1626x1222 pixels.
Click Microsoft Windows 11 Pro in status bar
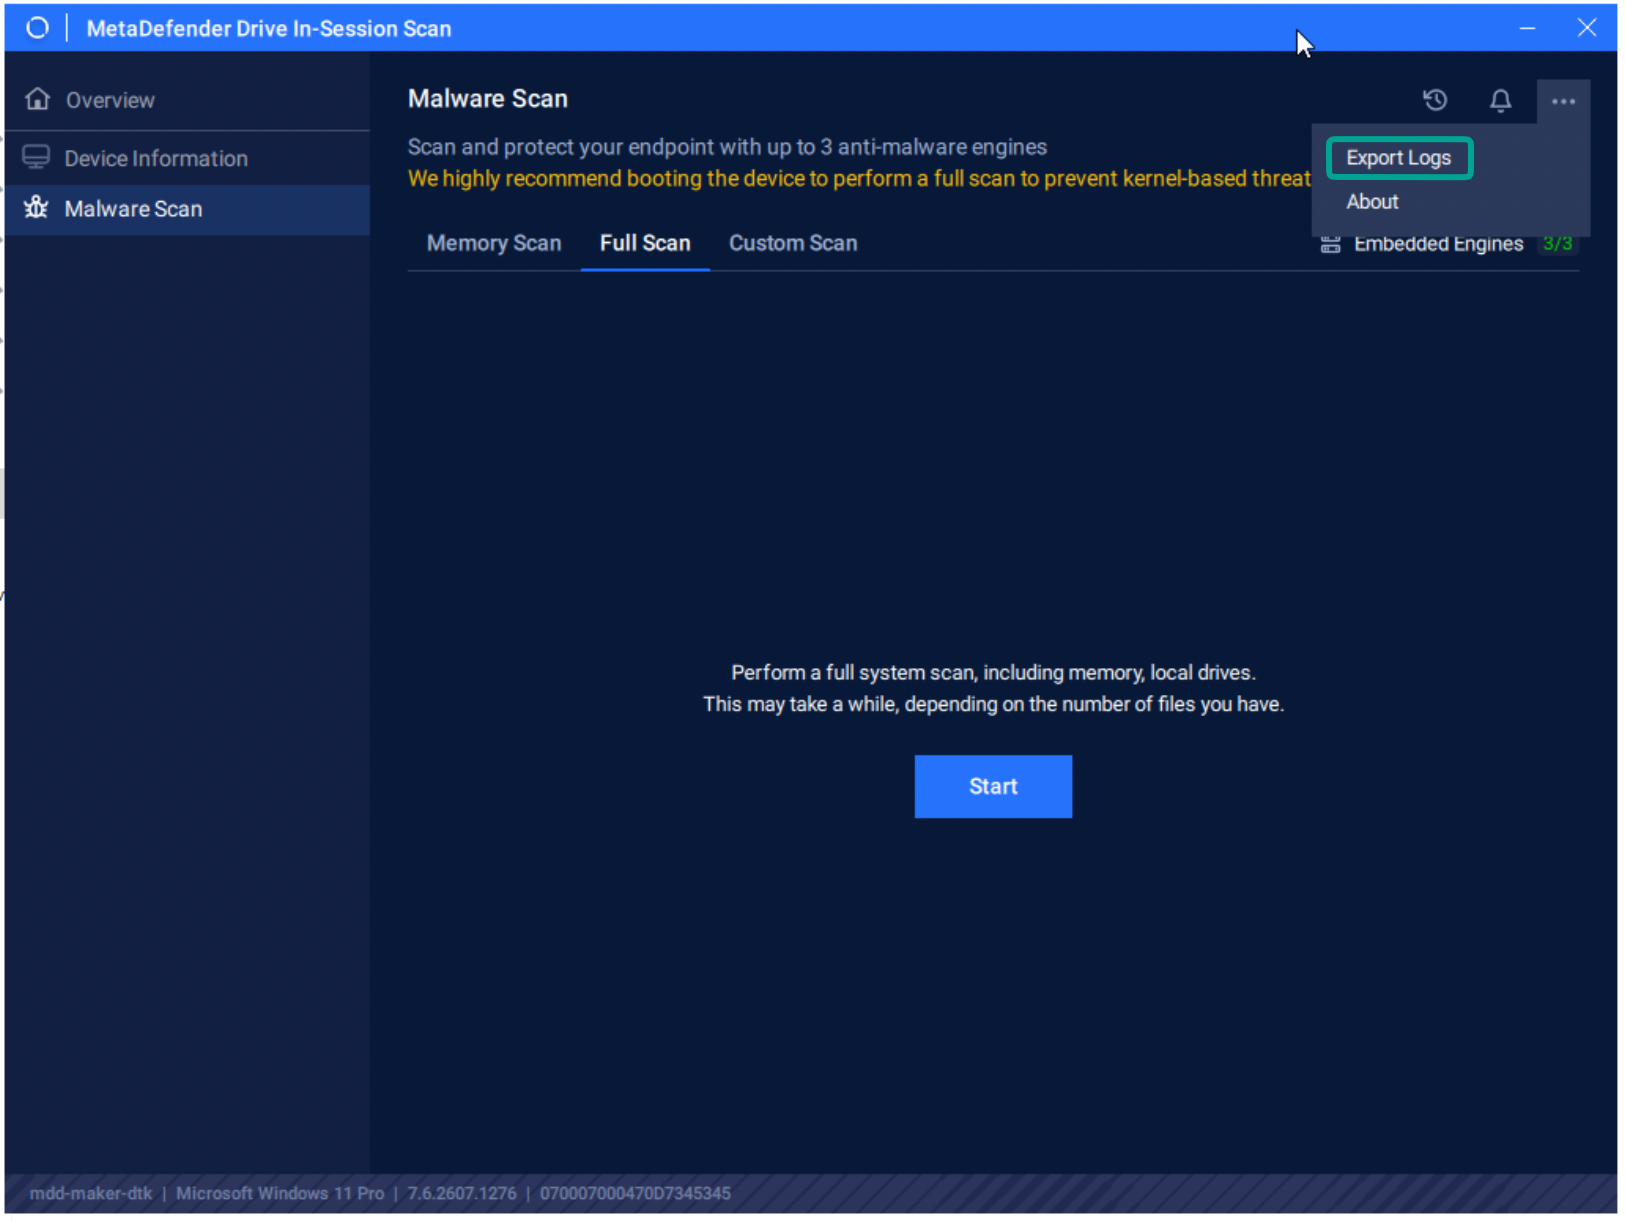[280, 1193]
